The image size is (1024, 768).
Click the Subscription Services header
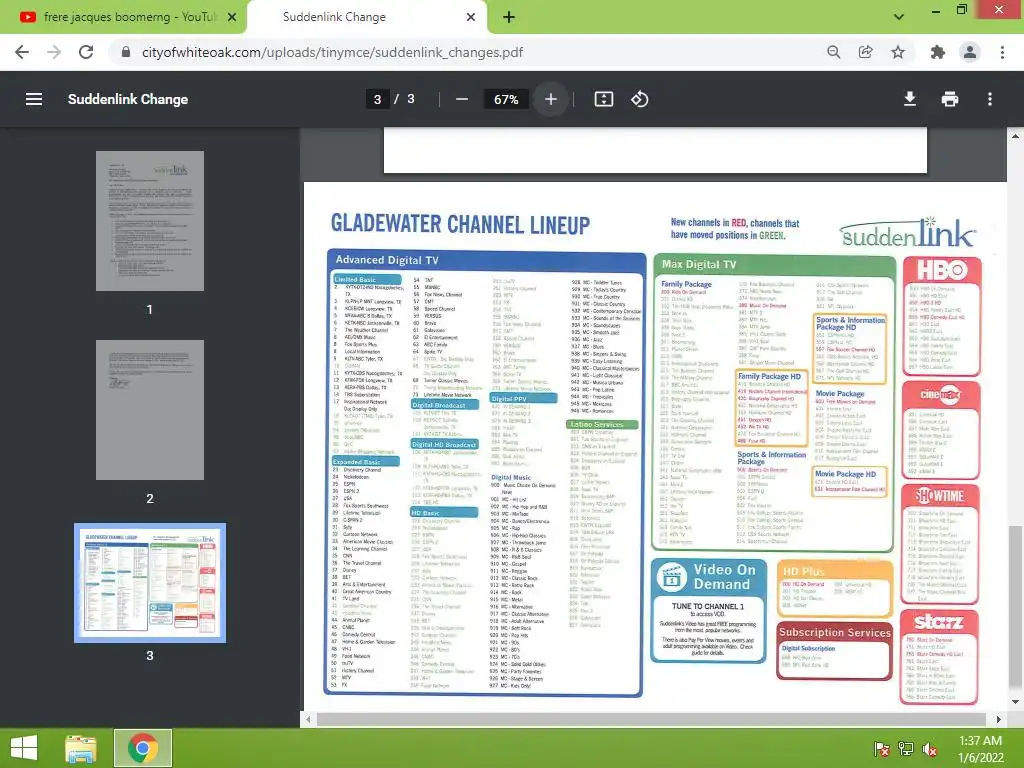pos(835,632)
